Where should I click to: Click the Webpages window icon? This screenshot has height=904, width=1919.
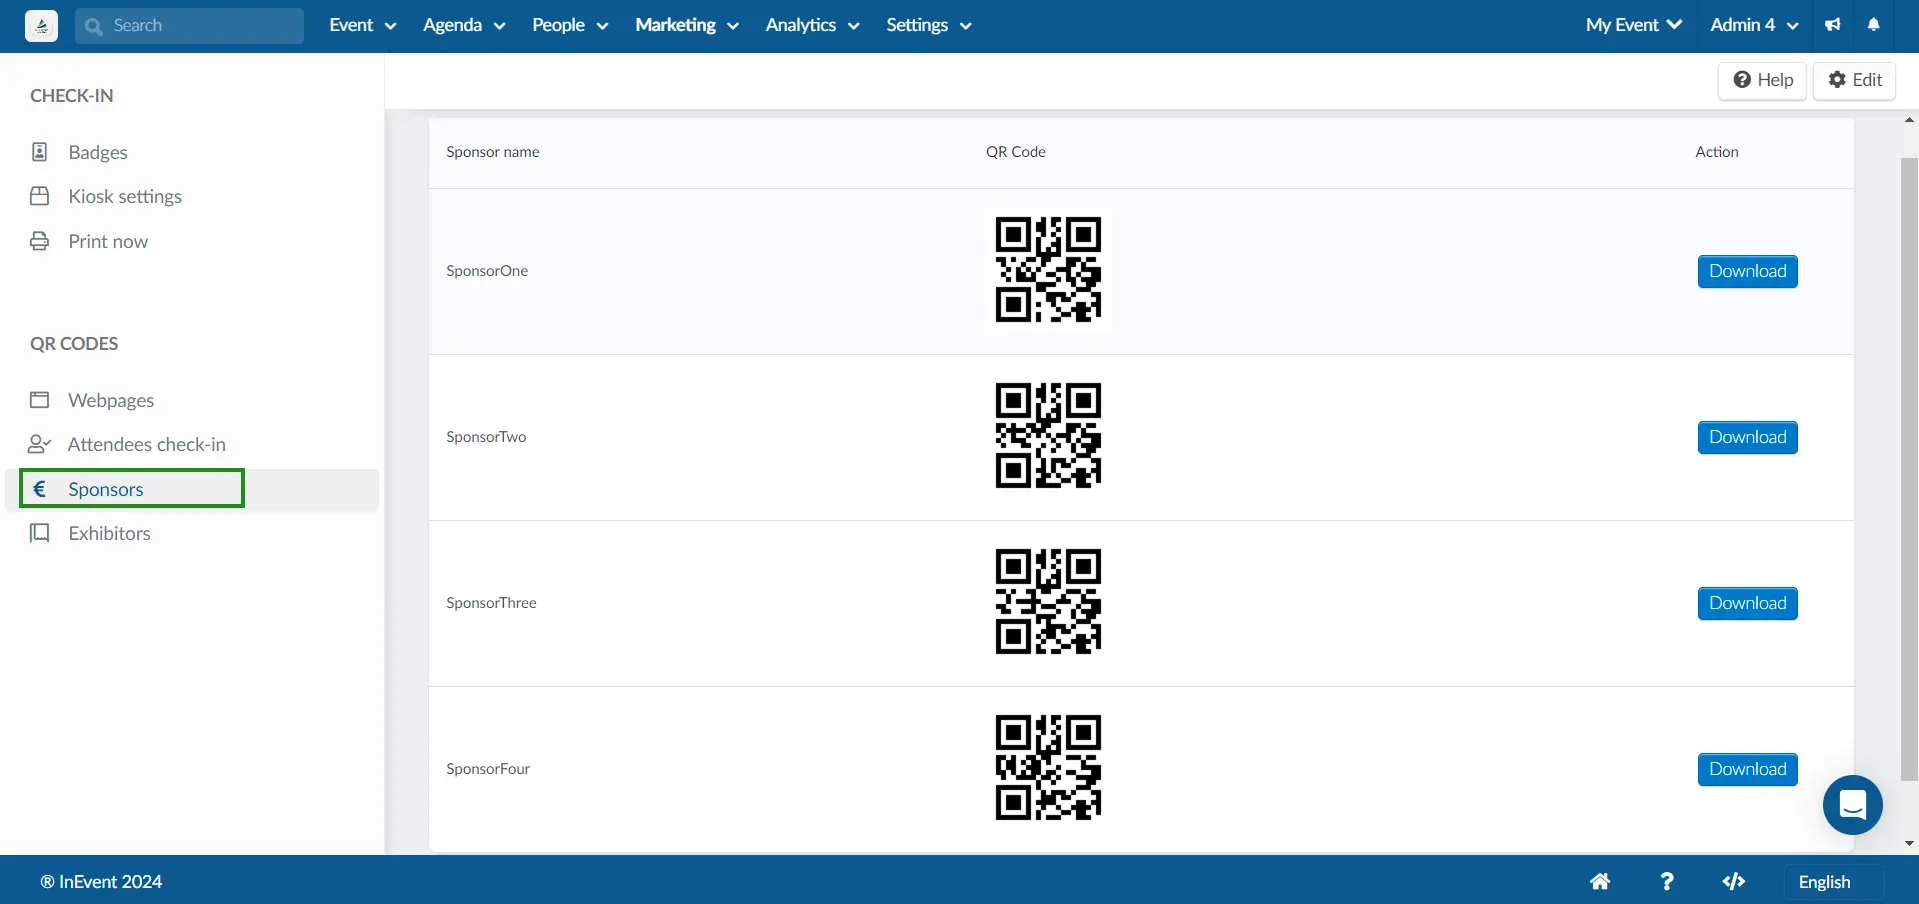point(40,400)
